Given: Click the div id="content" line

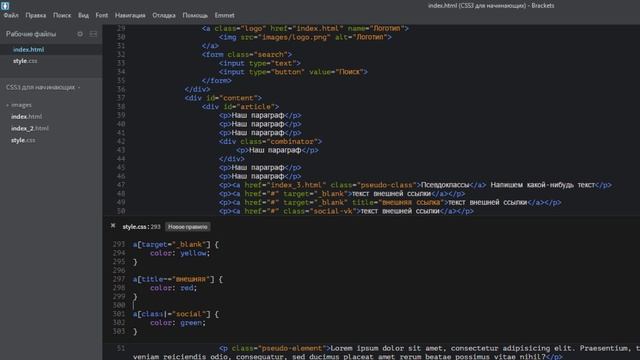Looking at the screenshot, I should (223, 98).
